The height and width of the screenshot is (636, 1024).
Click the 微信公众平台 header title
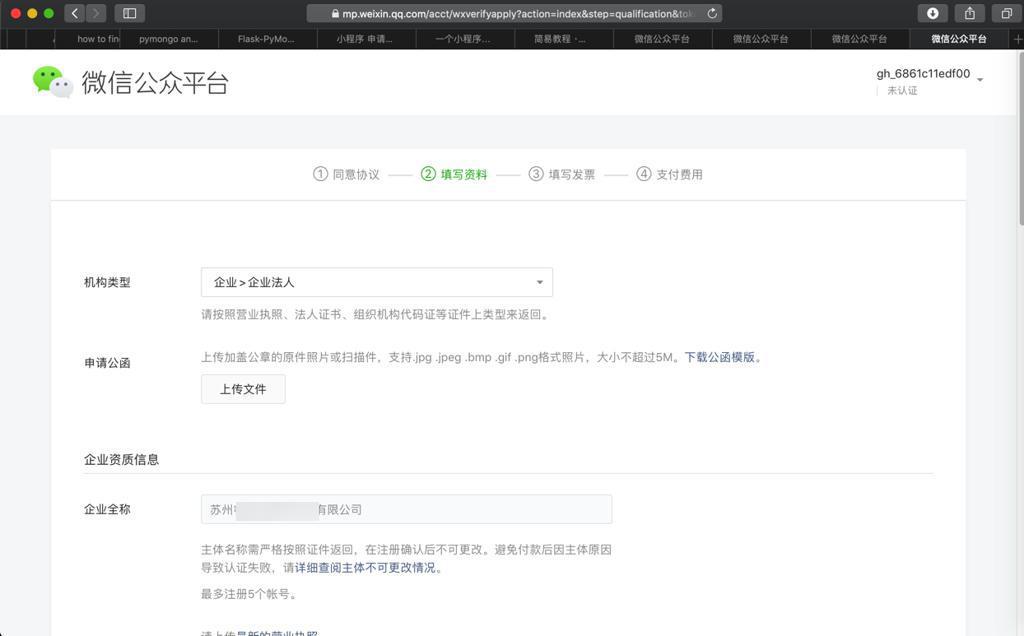pyautogui.click(x=155, y=83)
